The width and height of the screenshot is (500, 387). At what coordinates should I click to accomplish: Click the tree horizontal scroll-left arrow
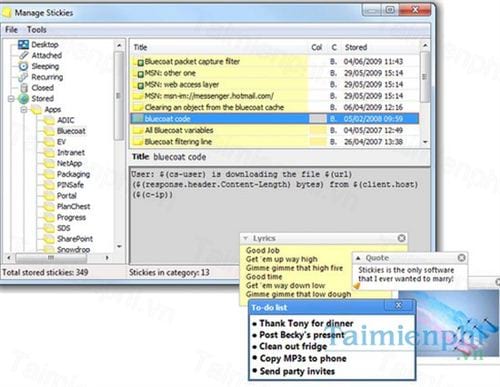pos(9,258)
